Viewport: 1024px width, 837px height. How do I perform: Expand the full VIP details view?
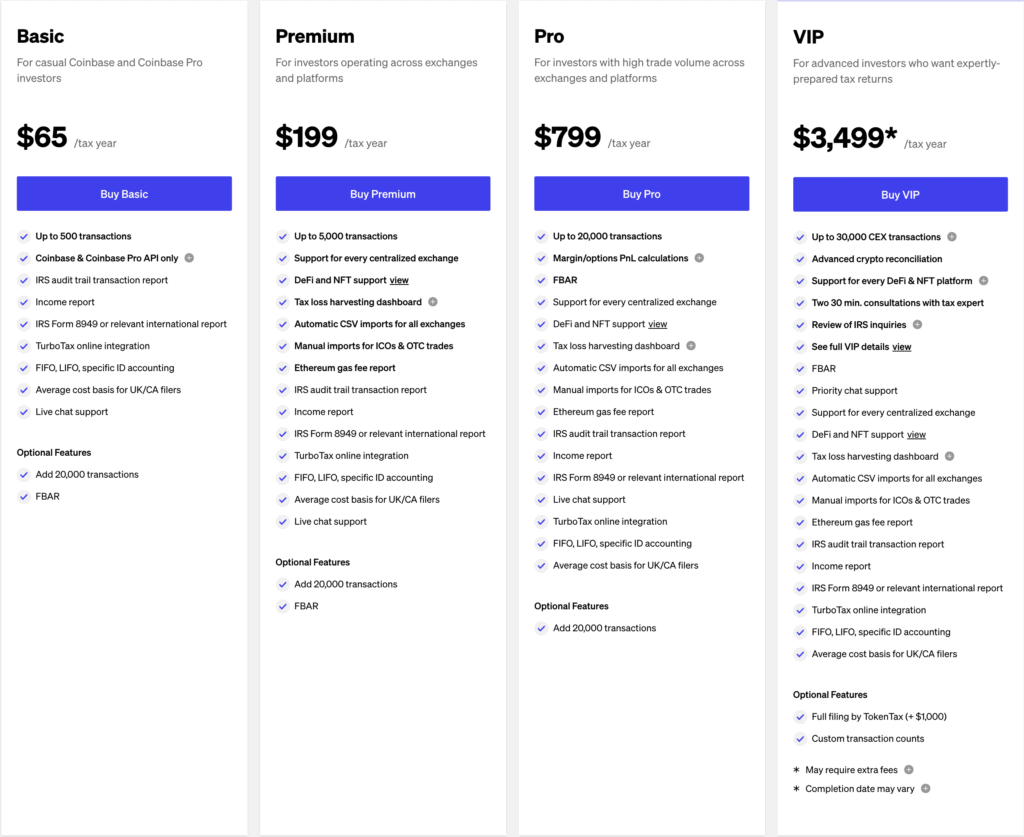901,347
